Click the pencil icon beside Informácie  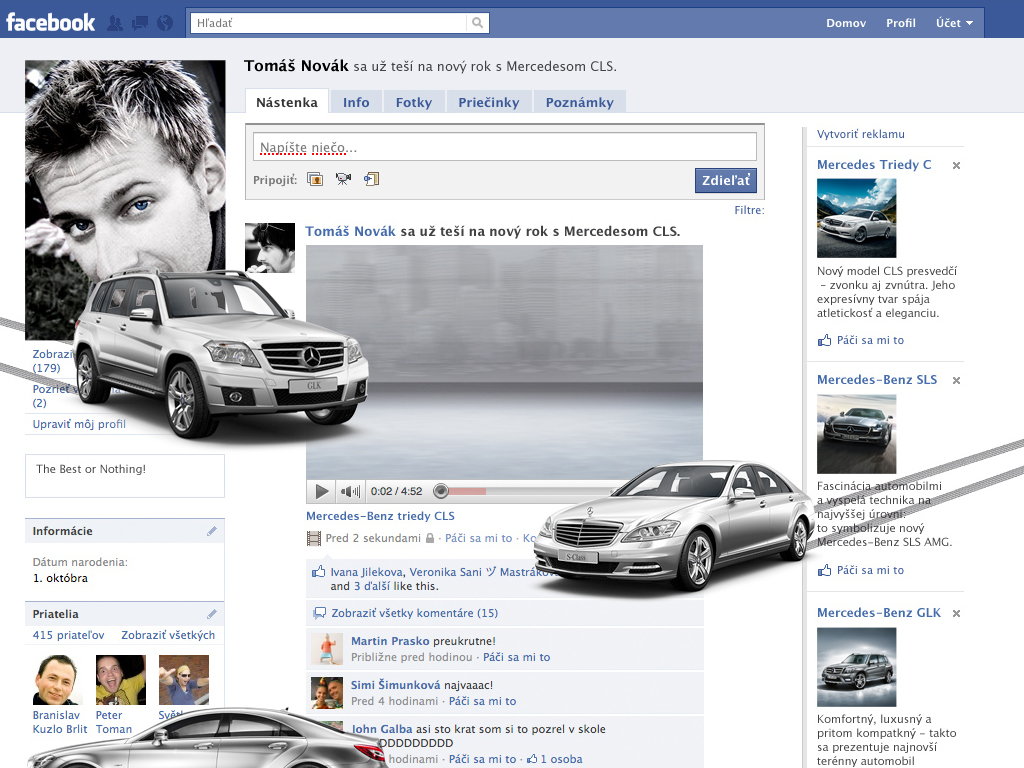point(212,531)
